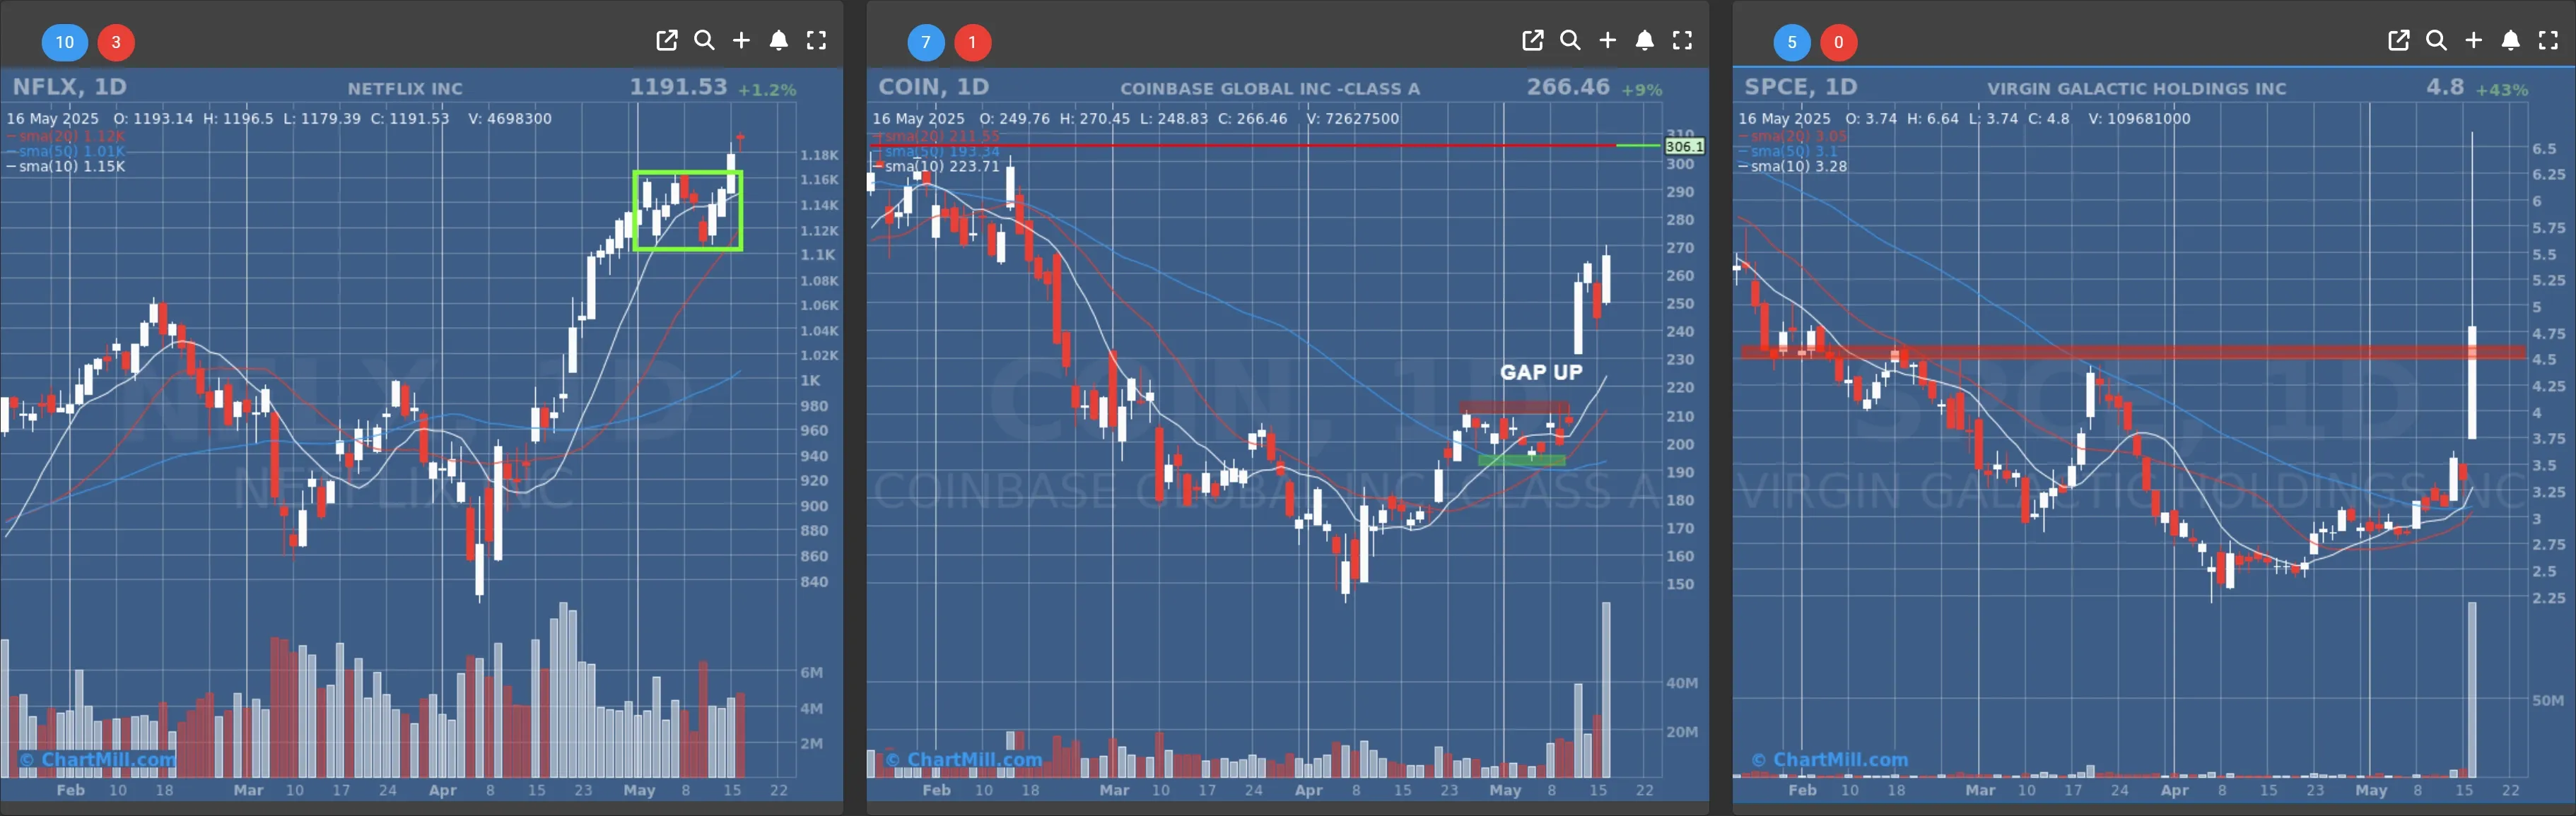Add NFLX with the plus icon
Image resolution: width=2576 pixels, height=816 pixels.
[x=741, y=40]
